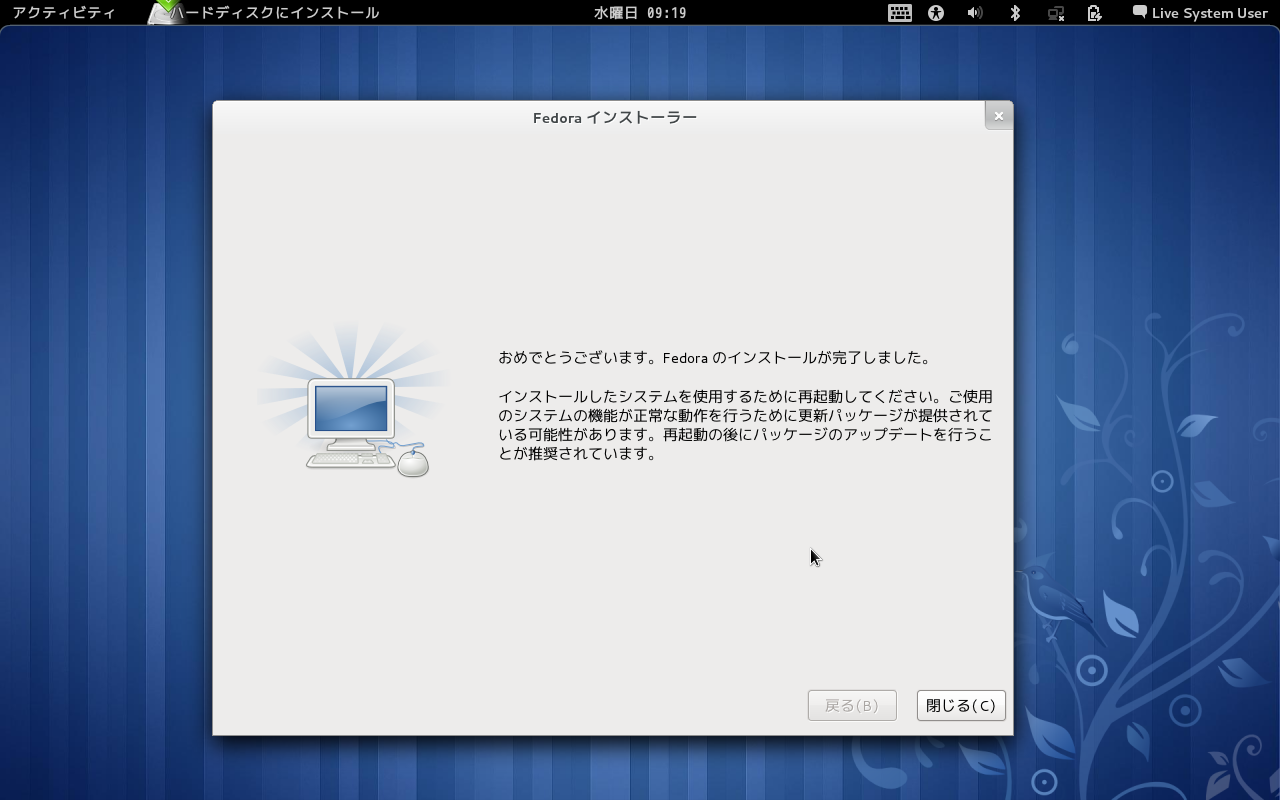Open the network connection icon
The height and width of the screenshot is (800, 1280).
click(1056, 13)
